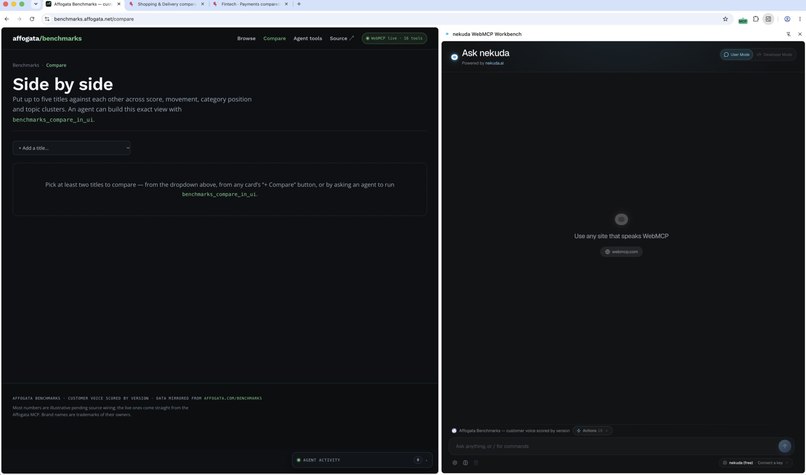Click the info icon below the input

coord(465,463)
